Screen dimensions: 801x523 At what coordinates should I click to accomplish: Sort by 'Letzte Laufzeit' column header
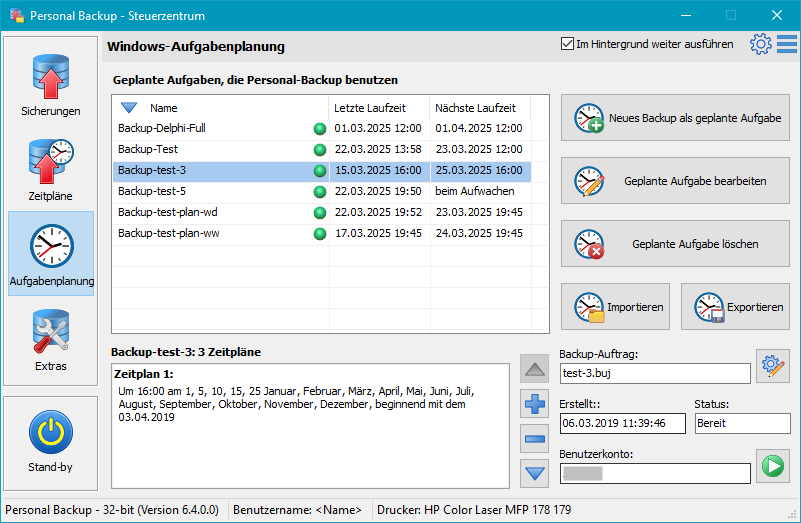(380, 108)
